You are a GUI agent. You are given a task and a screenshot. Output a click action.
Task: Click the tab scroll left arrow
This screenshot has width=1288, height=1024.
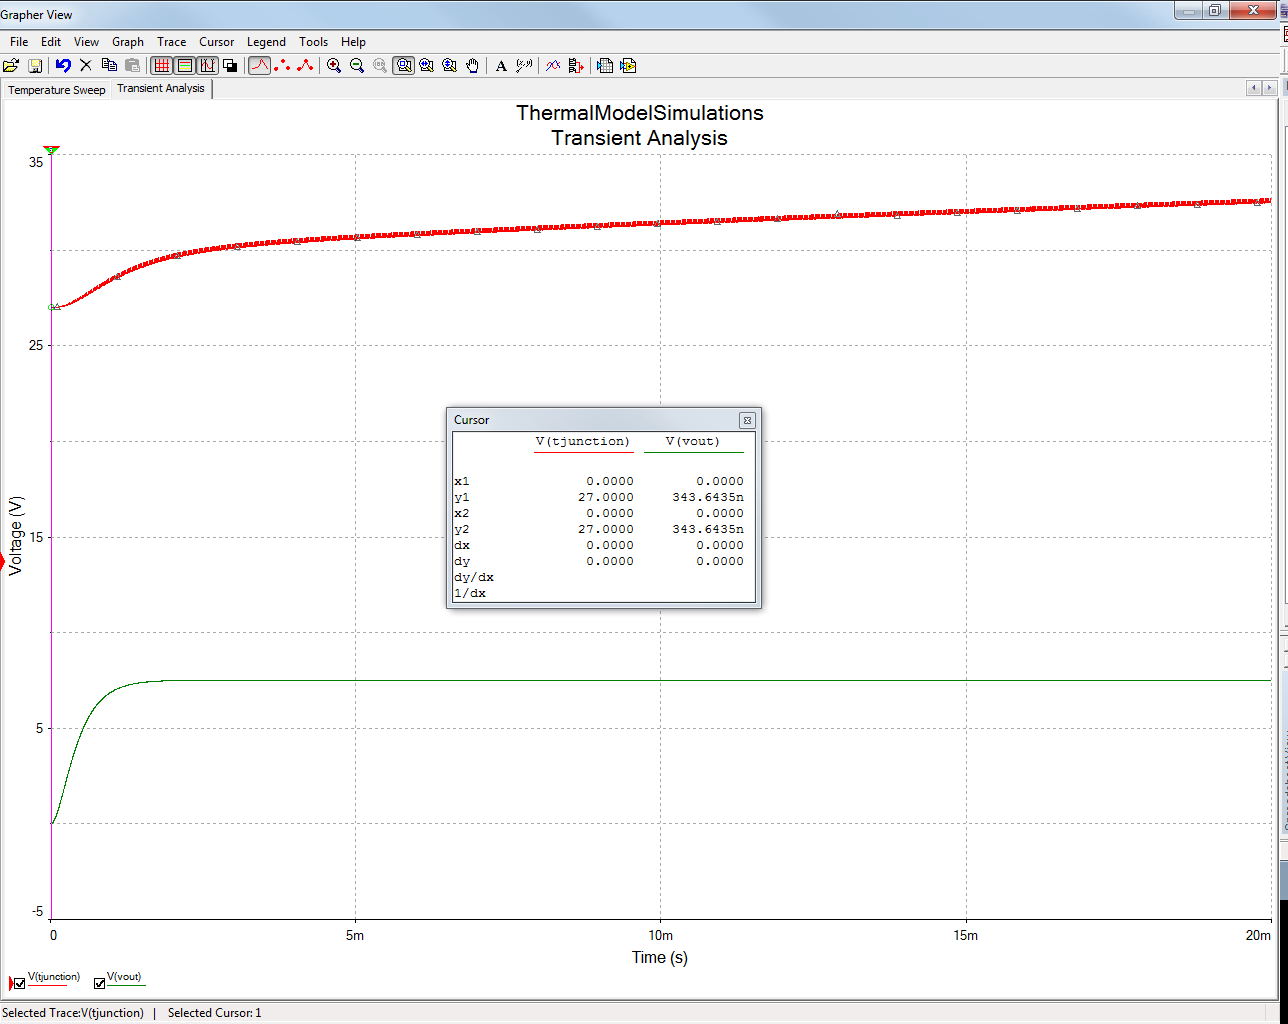[x=1253, y=89]
